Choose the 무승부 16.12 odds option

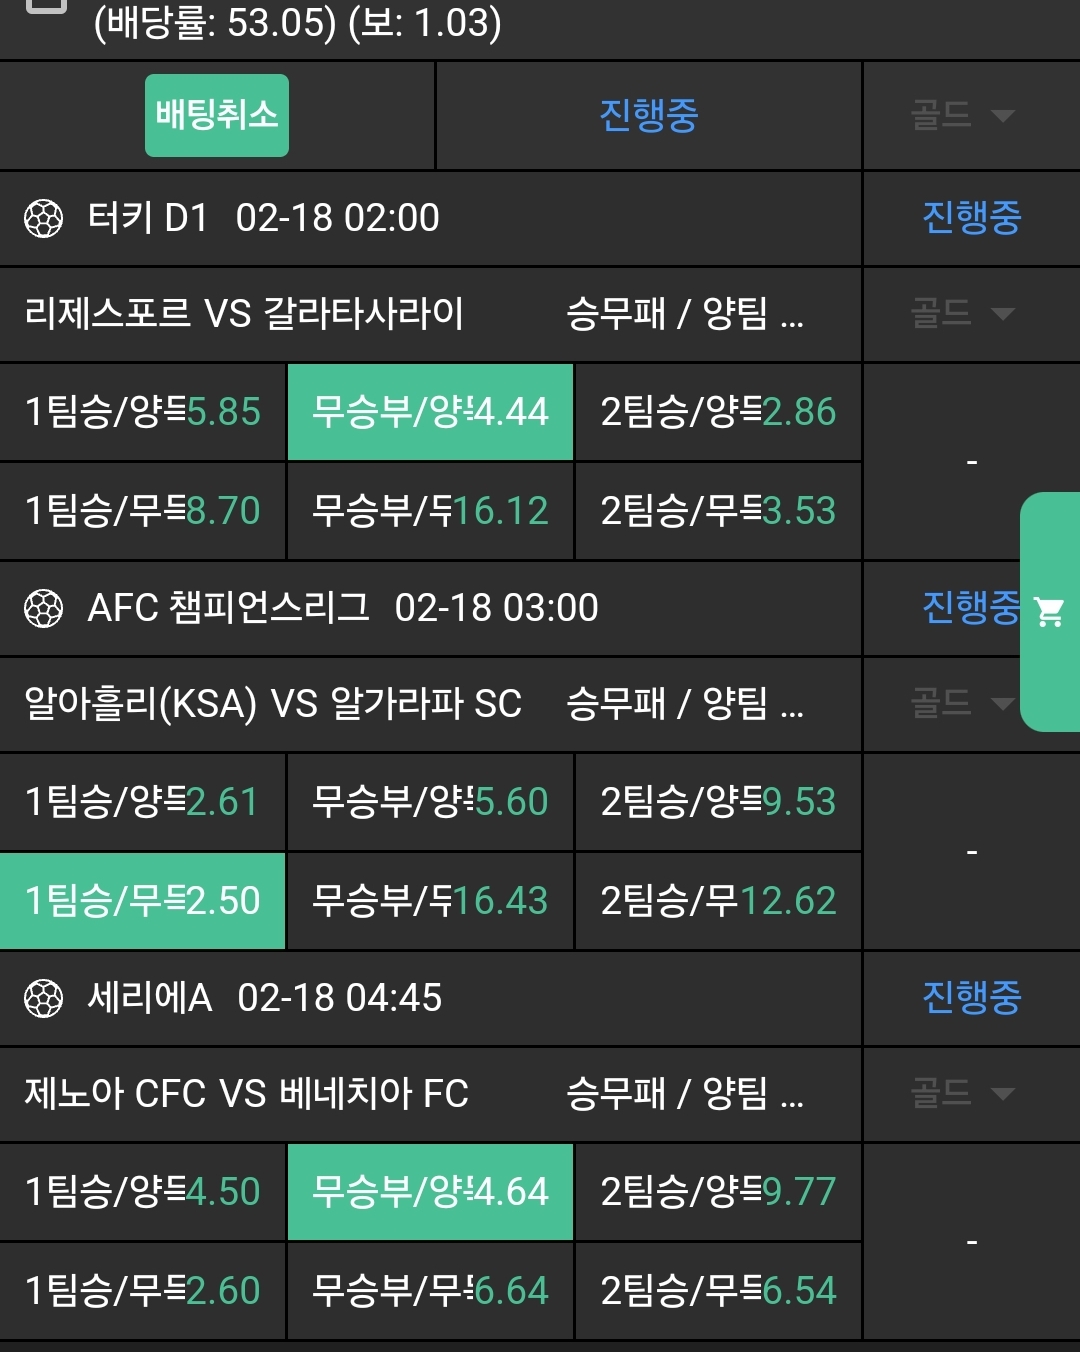(430, 511)
